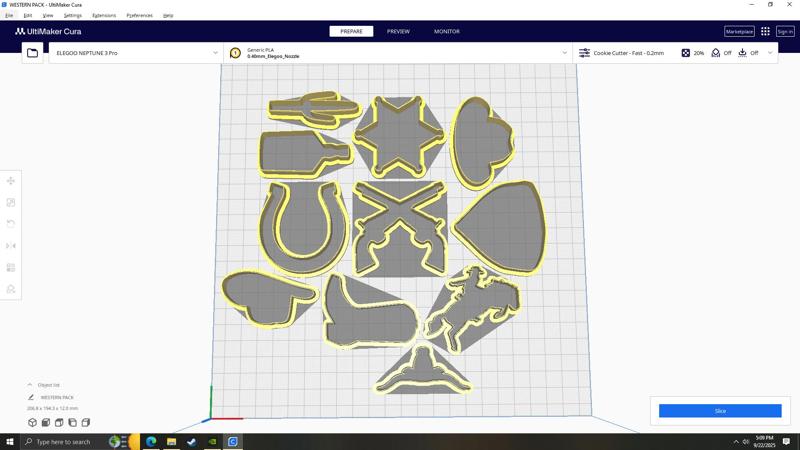
Task: Click the extruder 1 material icon
Action: tap(235, 53)
